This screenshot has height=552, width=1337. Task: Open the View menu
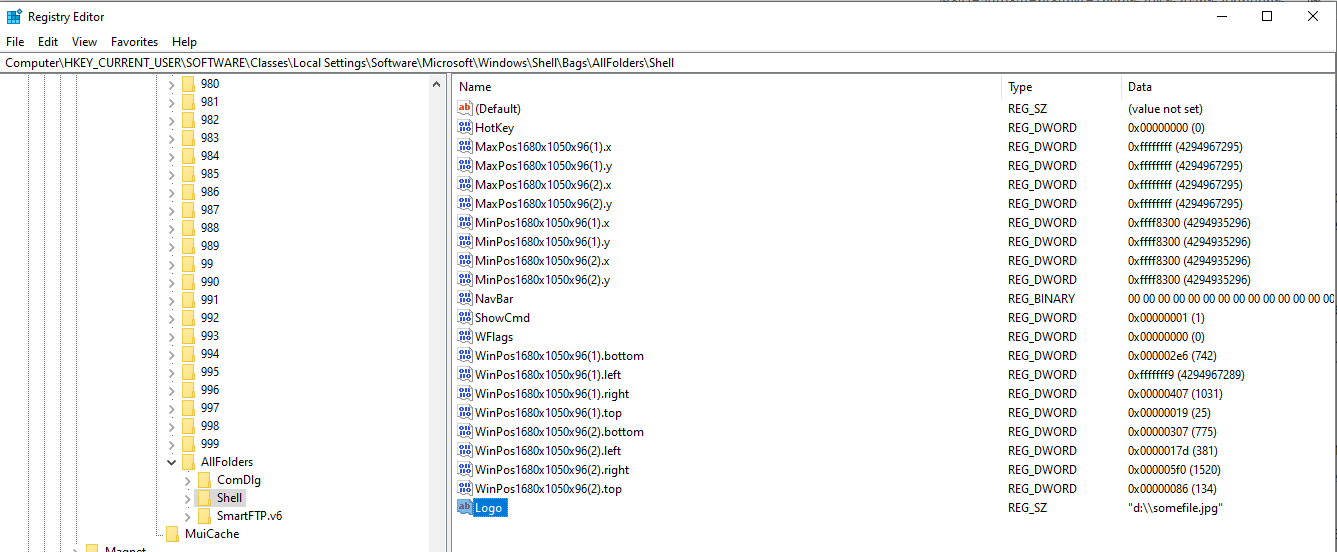[x=85, y=42]
